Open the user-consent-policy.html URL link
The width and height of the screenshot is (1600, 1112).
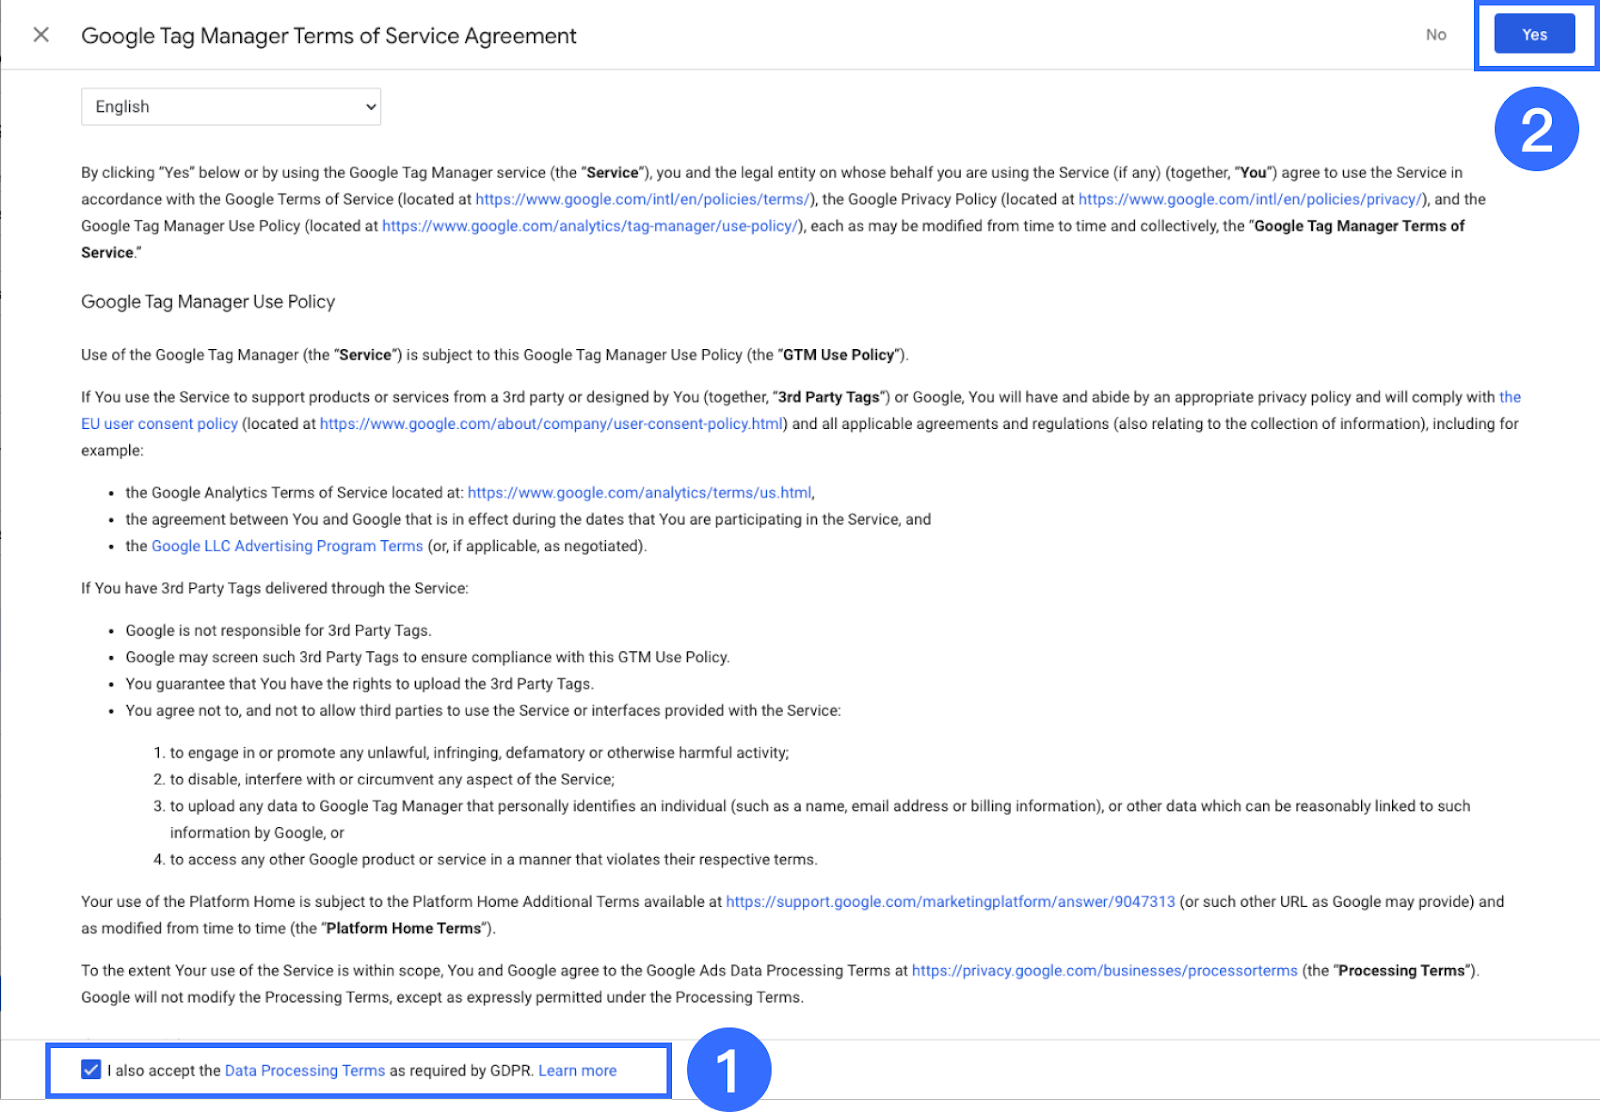551,424
